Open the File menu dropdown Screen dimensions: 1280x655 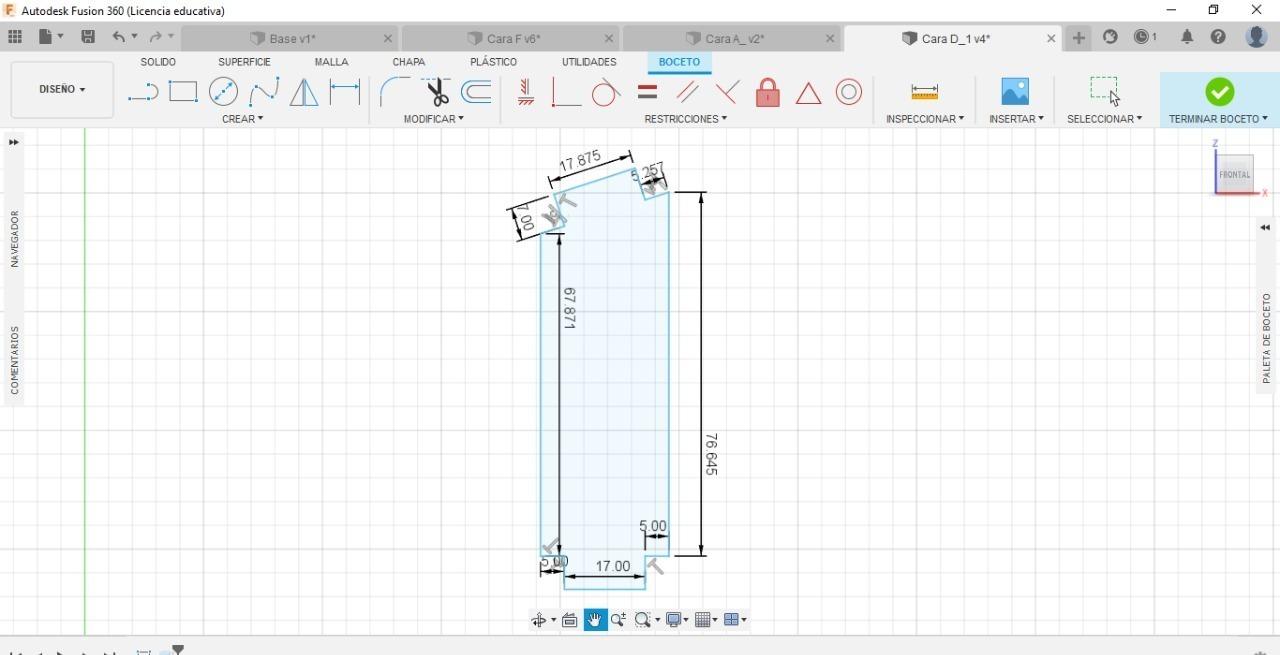coord(51,37)
